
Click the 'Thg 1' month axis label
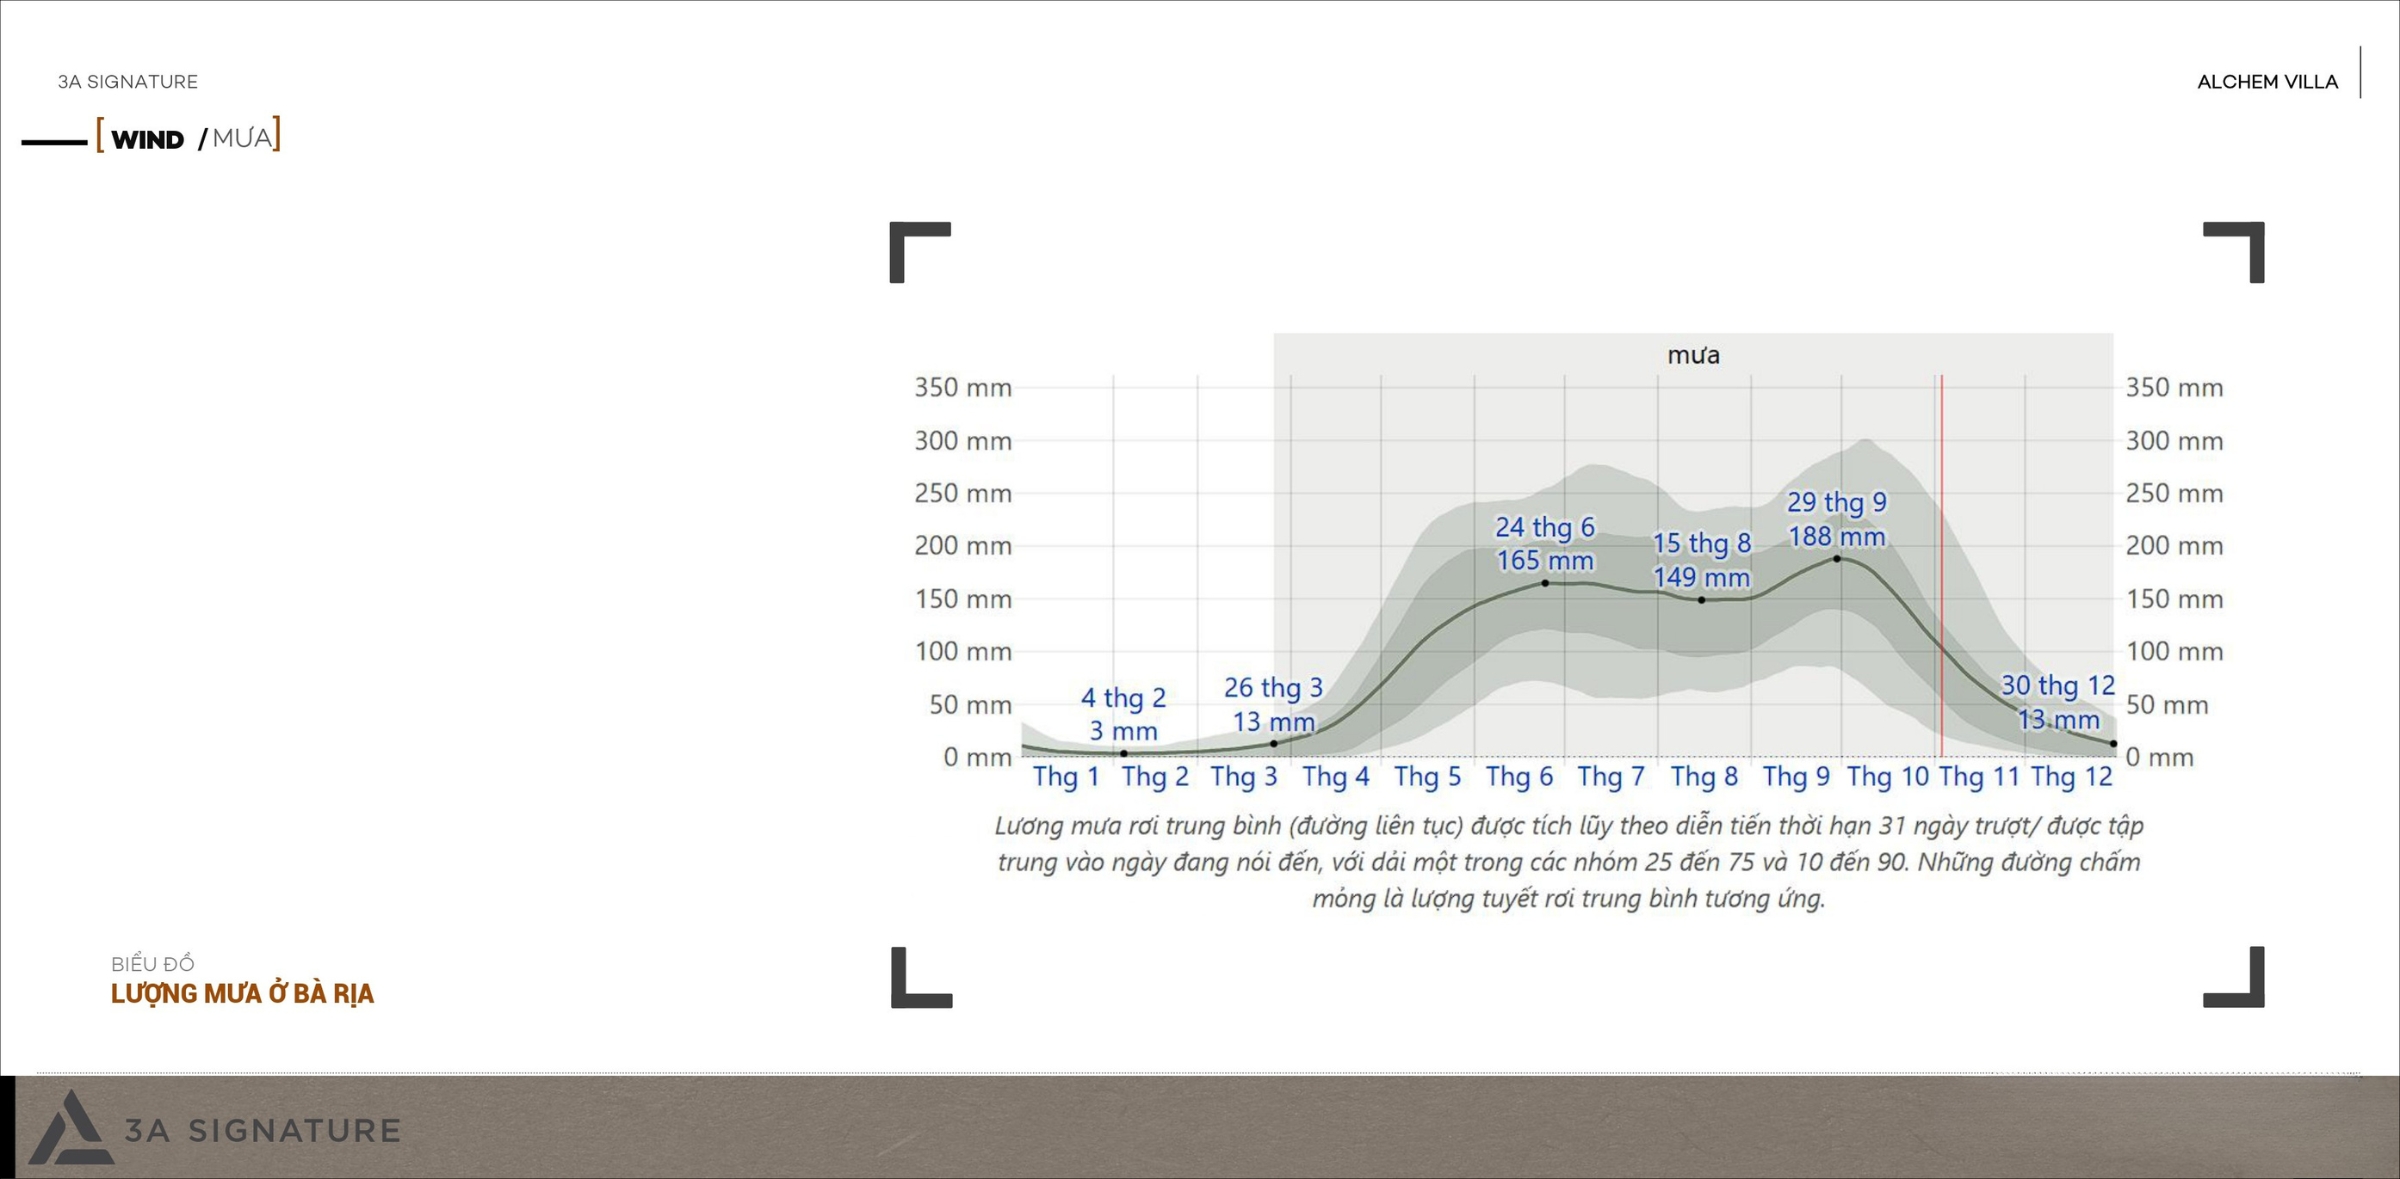click(1066, 776)
